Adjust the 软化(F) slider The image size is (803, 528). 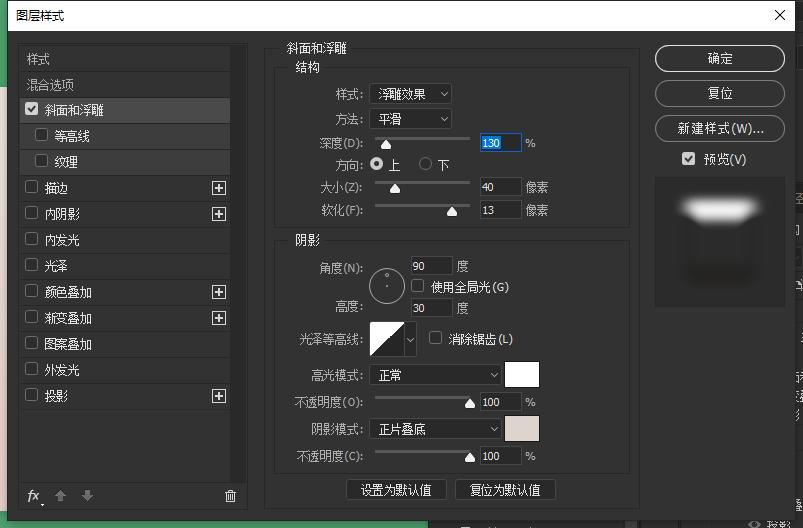pyautogui.click(x=452, y=212)
